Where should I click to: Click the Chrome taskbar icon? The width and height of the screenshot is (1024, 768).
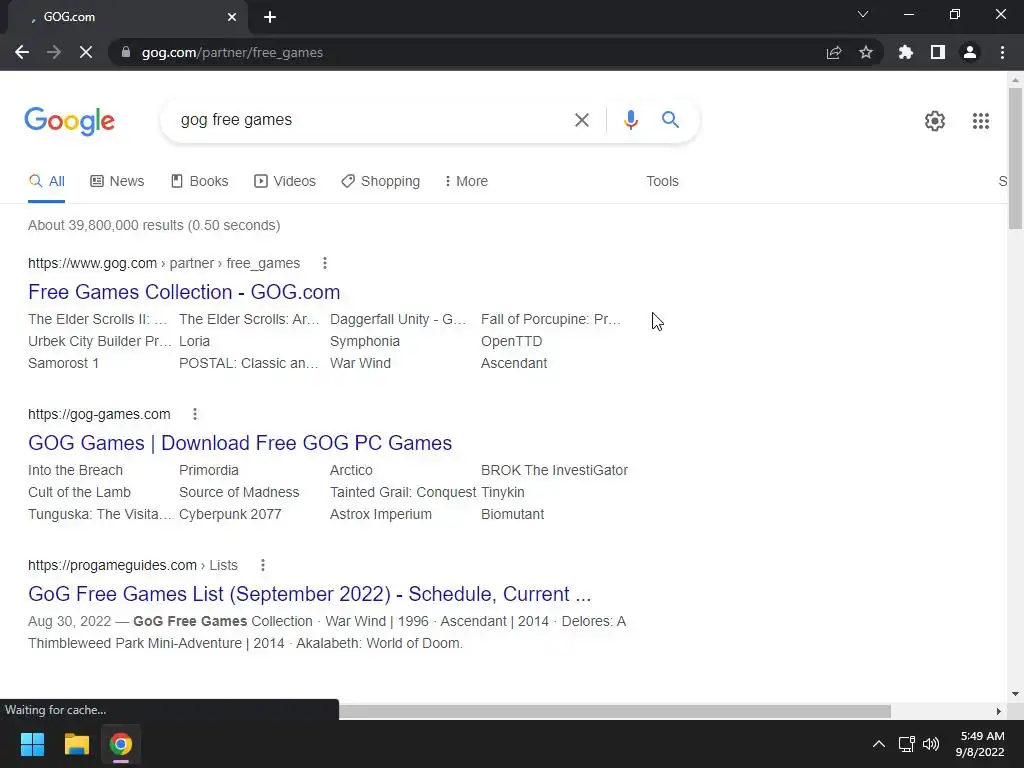120,744
